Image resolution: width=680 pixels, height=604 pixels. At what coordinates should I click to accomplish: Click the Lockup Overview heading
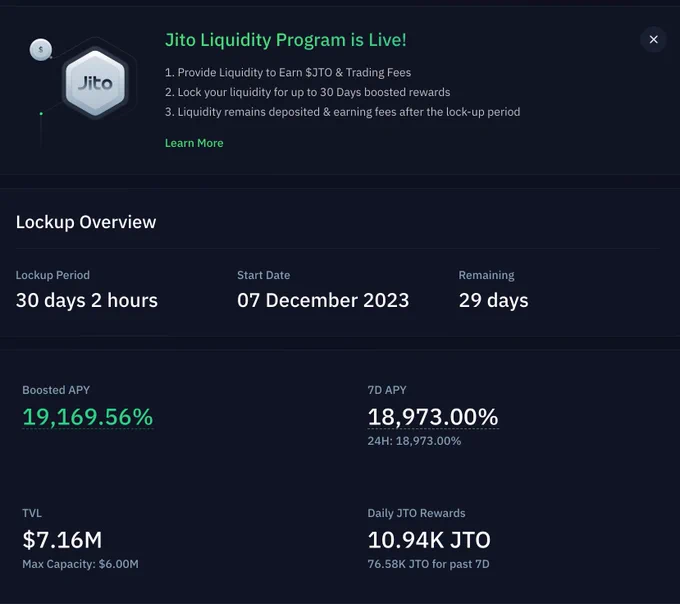click(86, 222)
